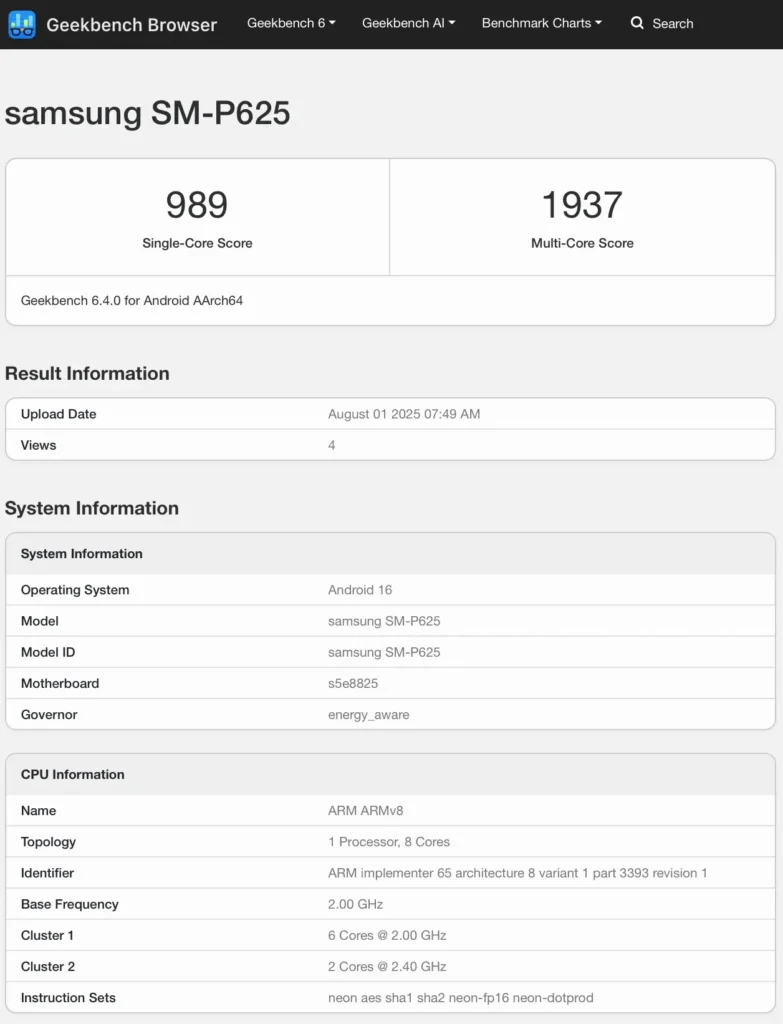Click the ARM ARMv8 value

366,810
